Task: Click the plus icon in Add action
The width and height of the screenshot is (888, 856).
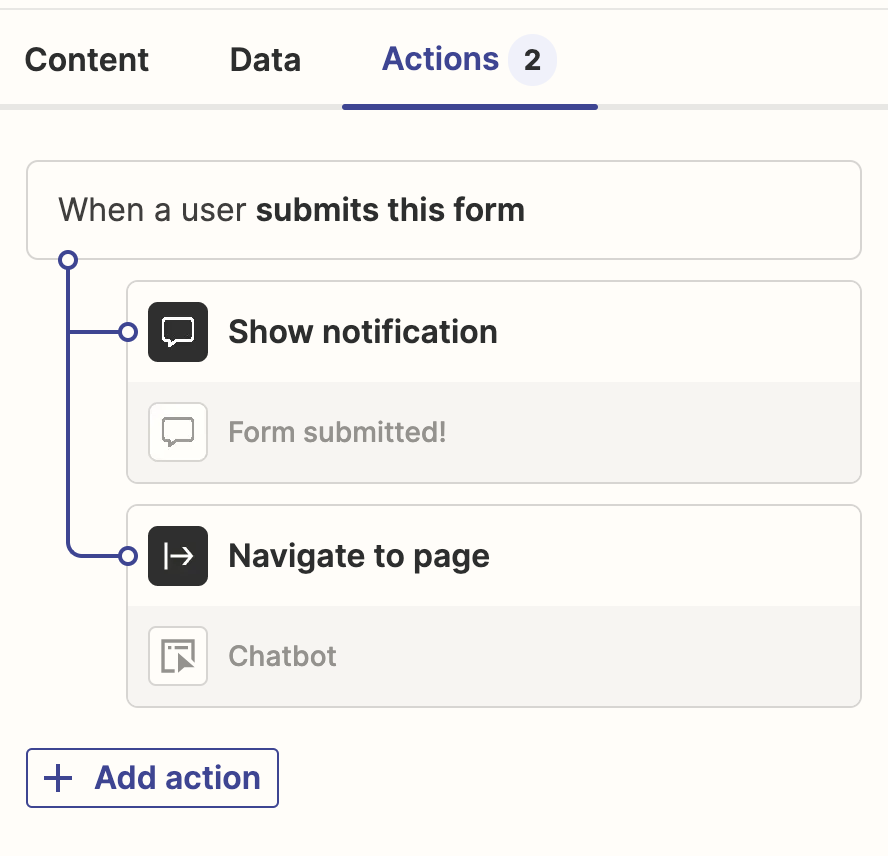Action: [x=60, y=778]
